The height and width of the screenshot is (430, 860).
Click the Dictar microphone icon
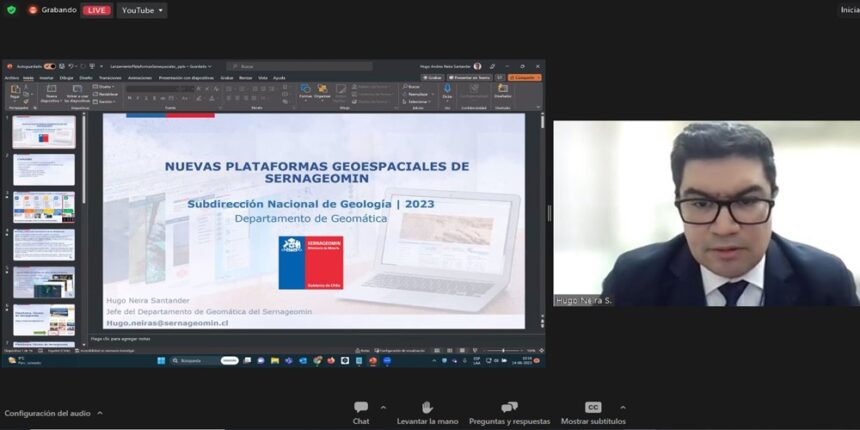coord(447,91)
